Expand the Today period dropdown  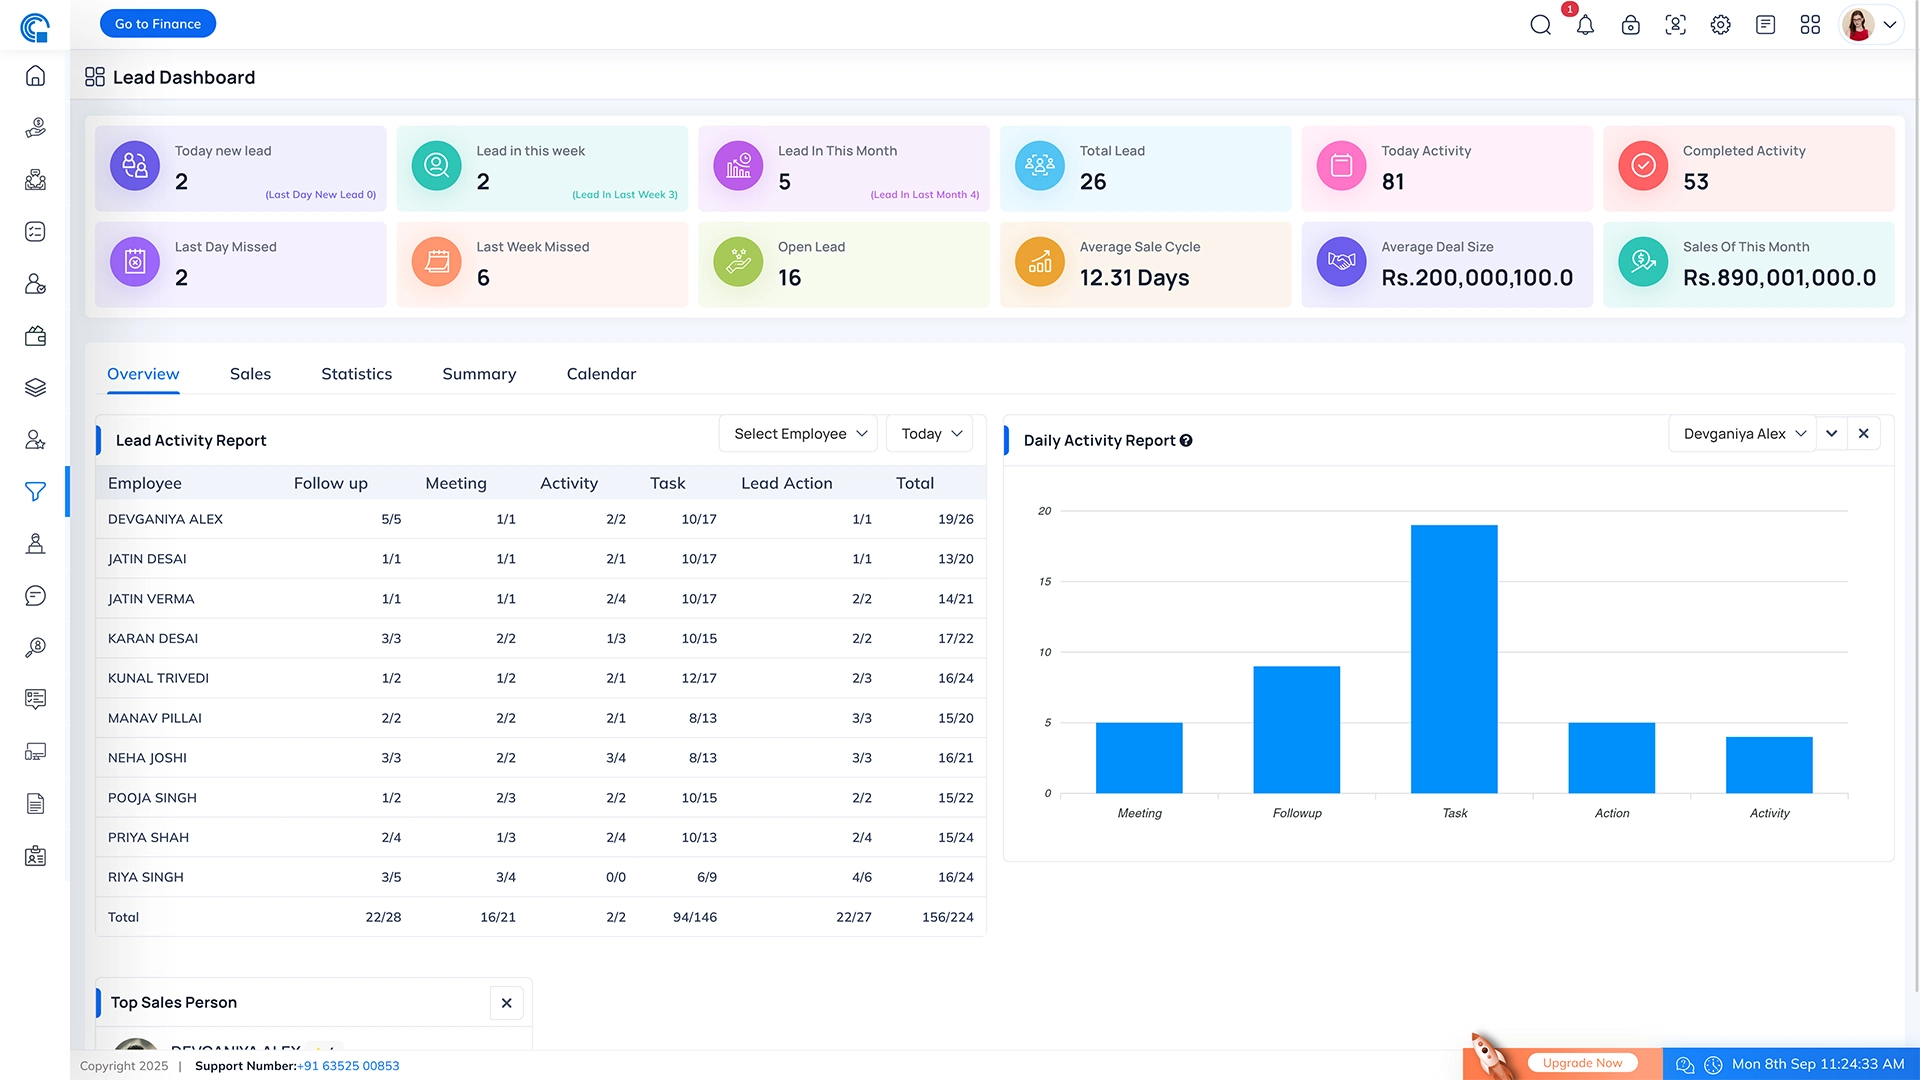tap(930, 434)
